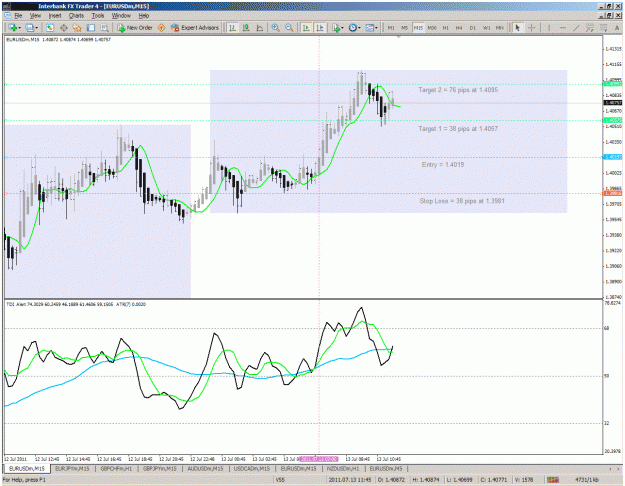Click the connection status 4731/1 kb
Image resolution: width=625 pixels, height=486 pixels.
point(587,480)
